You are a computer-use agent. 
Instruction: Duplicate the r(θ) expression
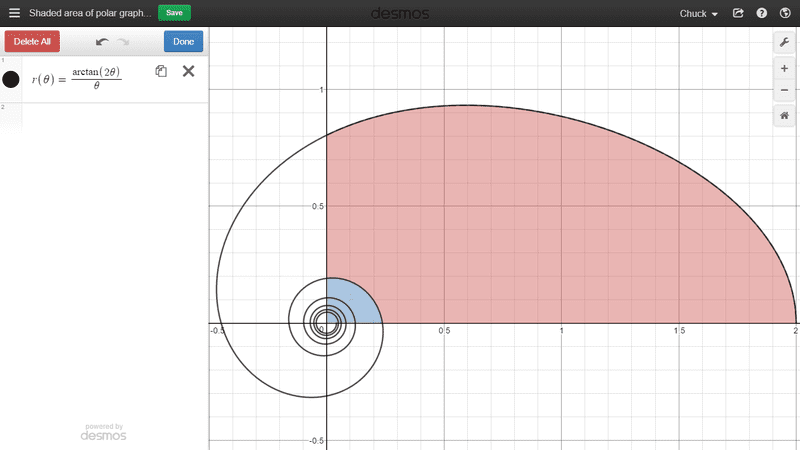(161, 71)
